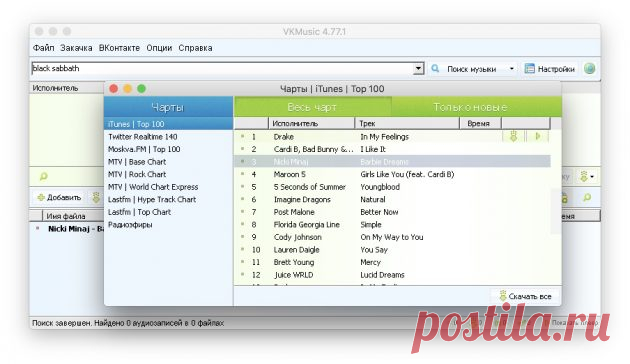The width and height of the screenshot is (630, 364).
Task: Click the download icon next to Добавить
Action: 96,197
